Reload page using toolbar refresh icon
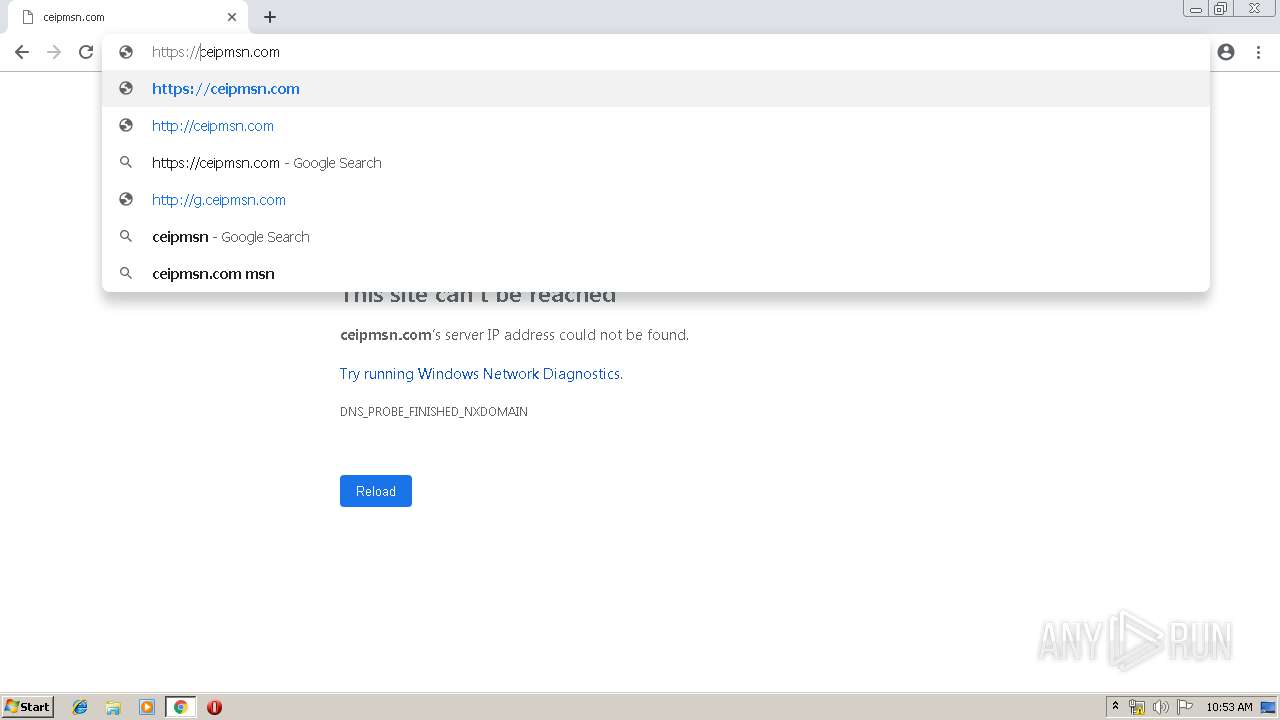1280x720 pixels. (x=86, y=52)
